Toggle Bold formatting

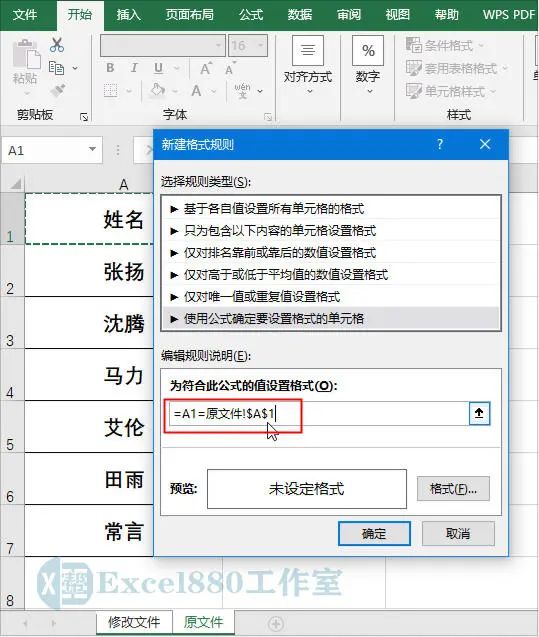[110, 68]
